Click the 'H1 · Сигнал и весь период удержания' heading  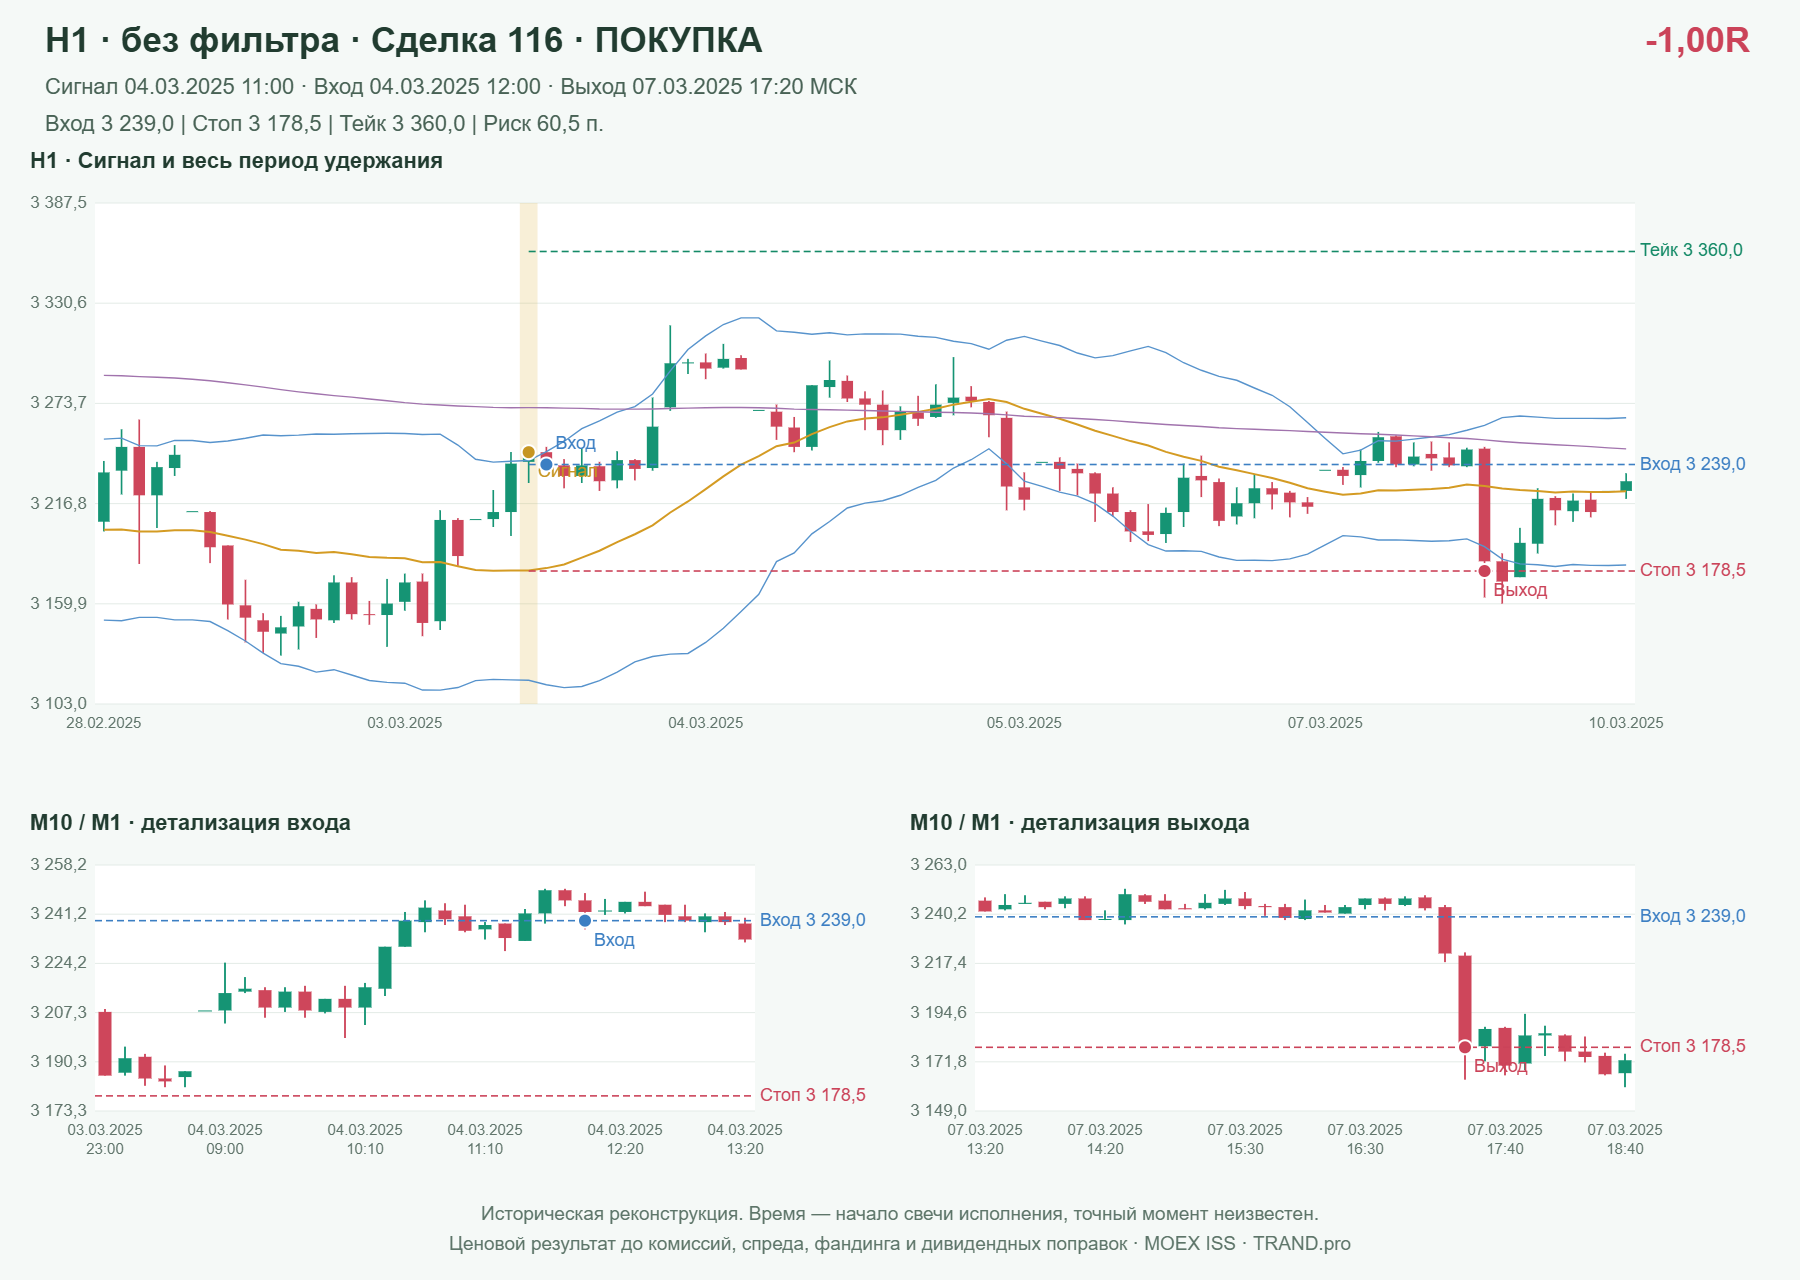pyautogui.click(x=237, y=161)
